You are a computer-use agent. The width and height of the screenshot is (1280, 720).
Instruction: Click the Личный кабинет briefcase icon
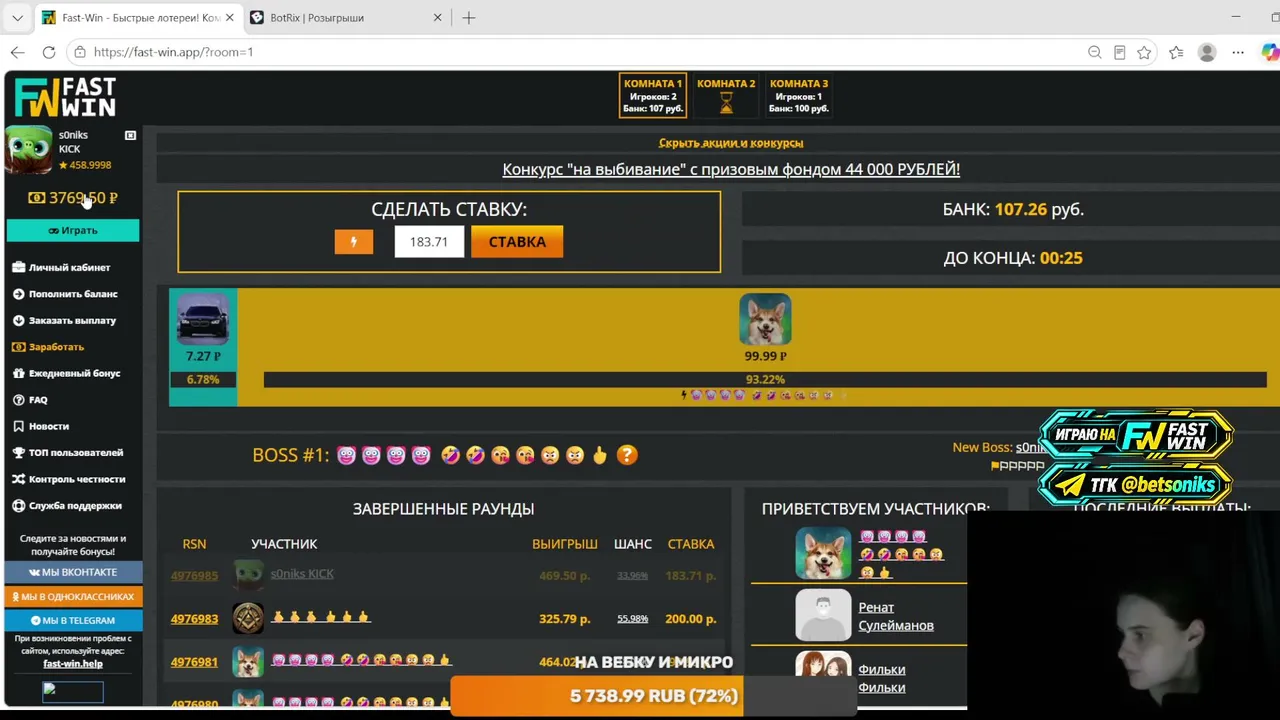19,267
